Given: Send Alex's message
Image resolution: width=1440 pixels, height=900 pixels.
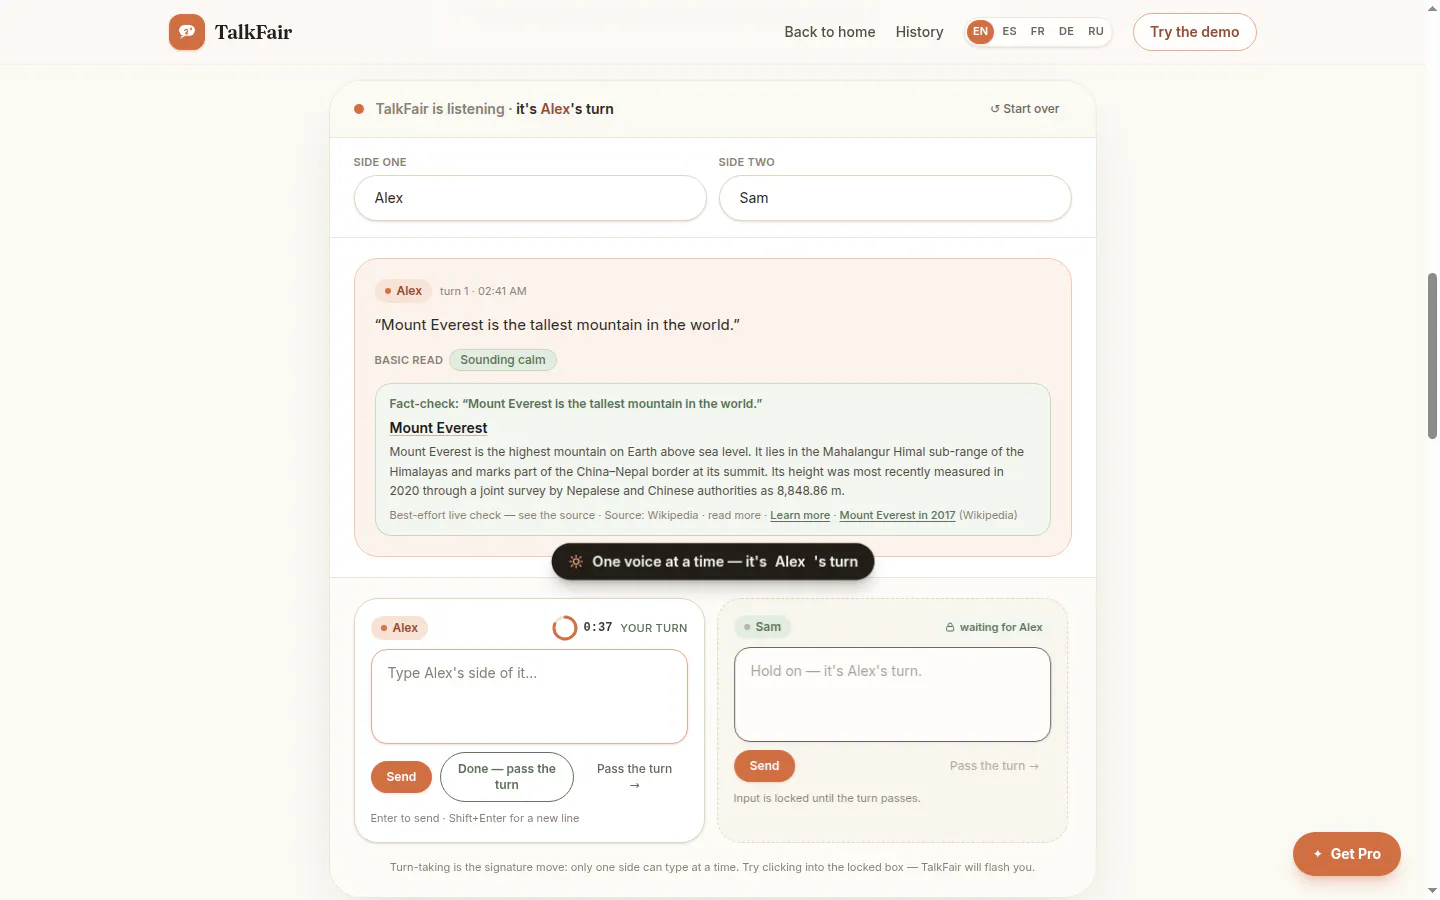Looking at the screenshot, I should tap(401, 777).
